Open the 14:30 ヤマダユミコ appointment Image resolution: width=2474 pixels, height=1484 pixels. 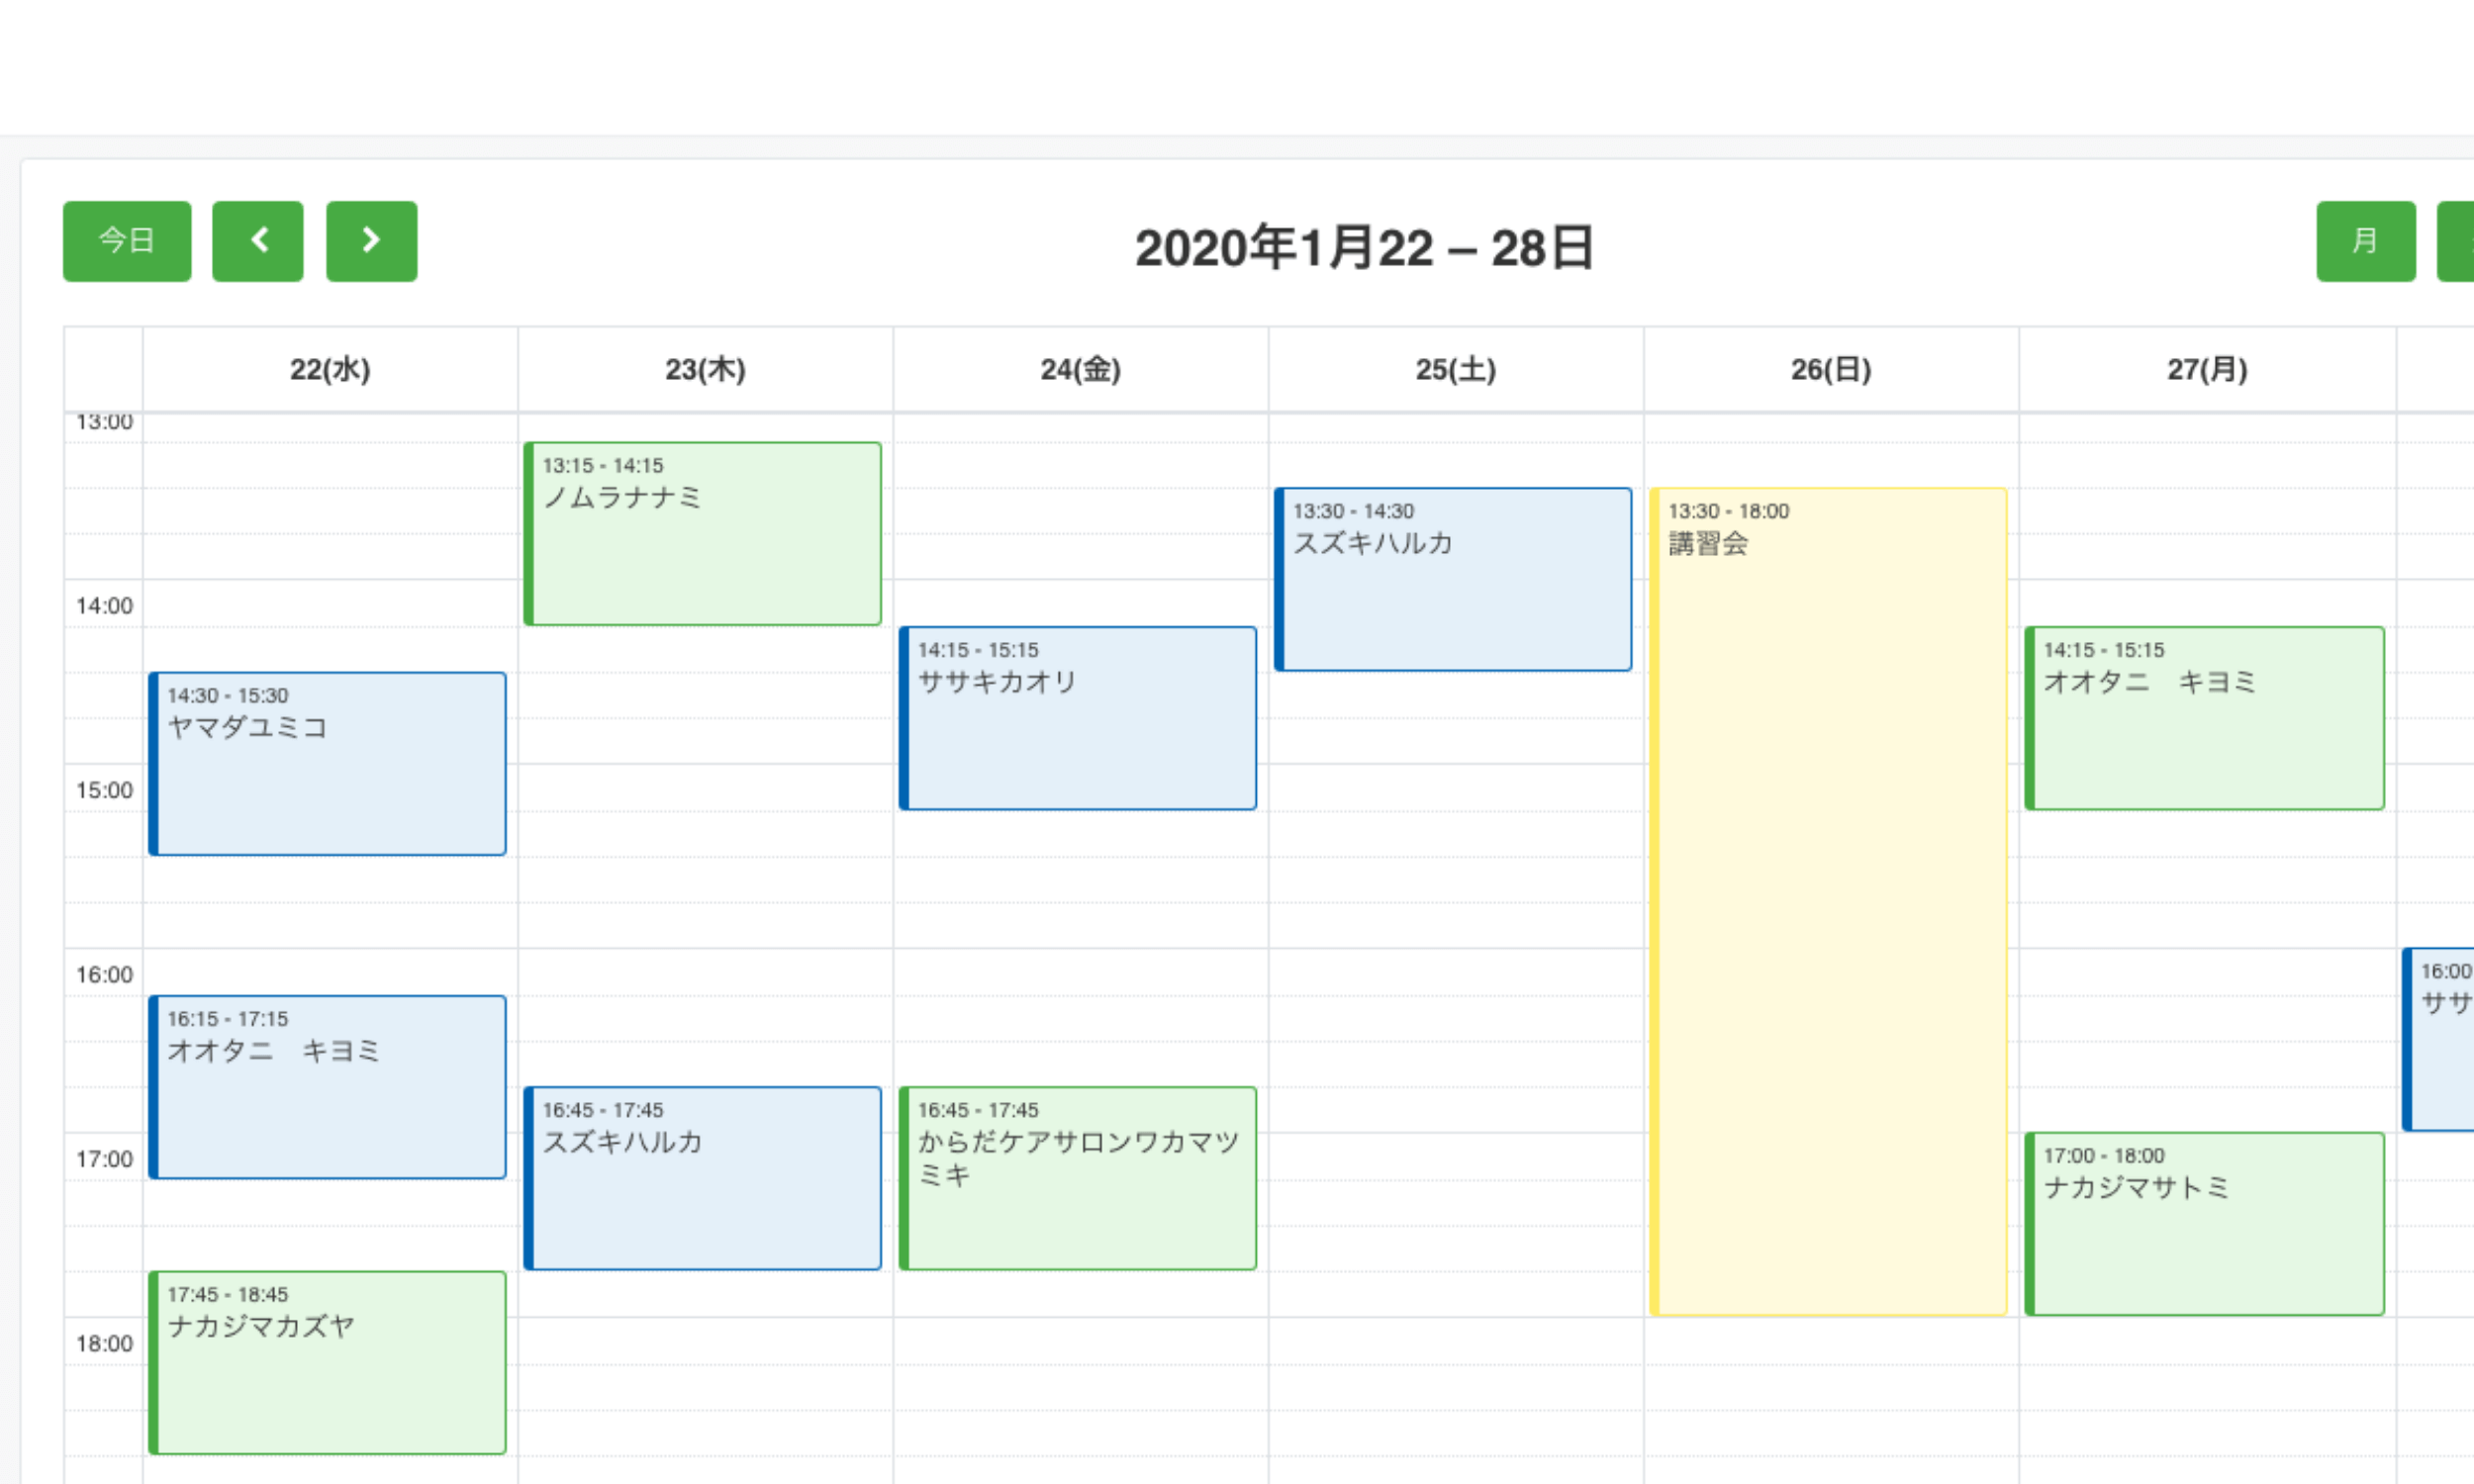[x=328, y=764]
